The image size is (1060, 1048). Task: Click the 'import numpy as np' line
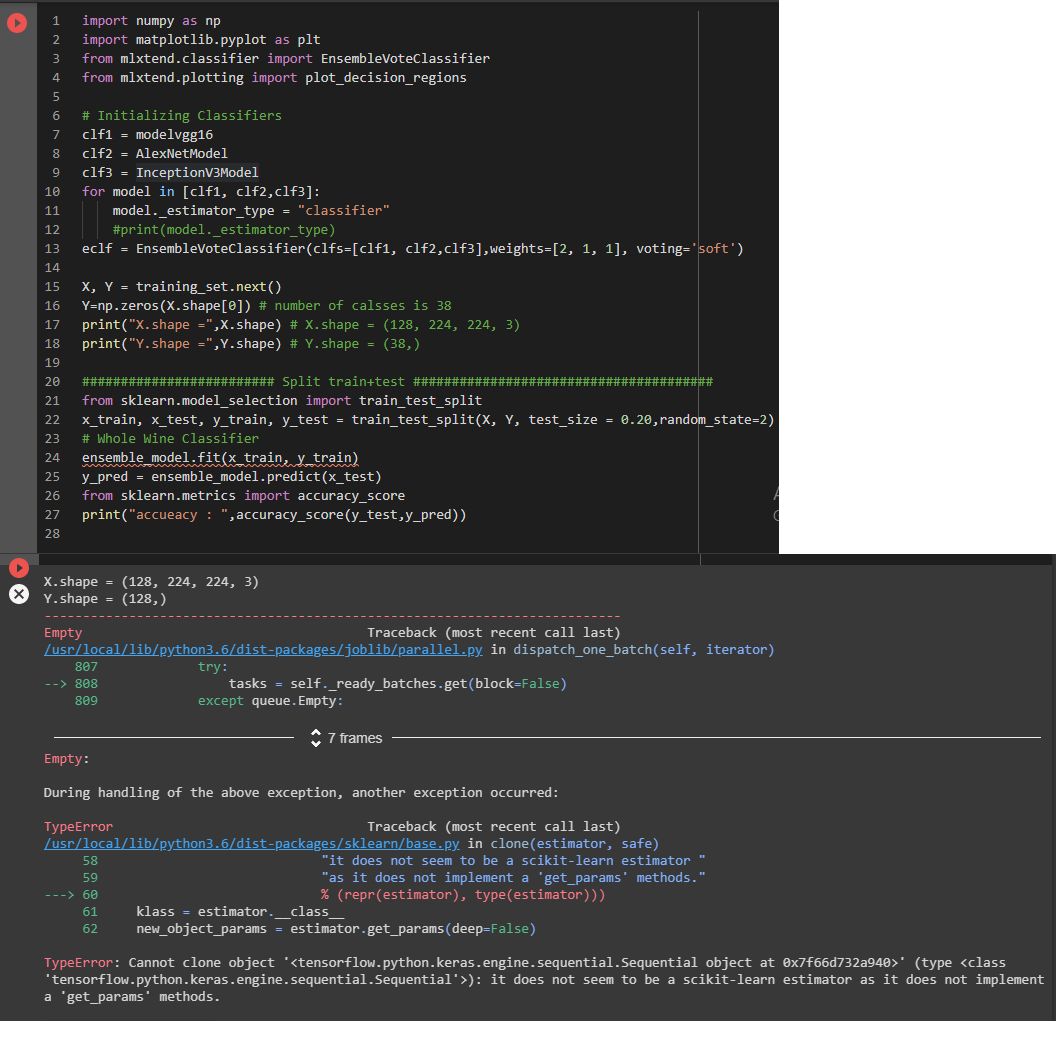point(151,21)
